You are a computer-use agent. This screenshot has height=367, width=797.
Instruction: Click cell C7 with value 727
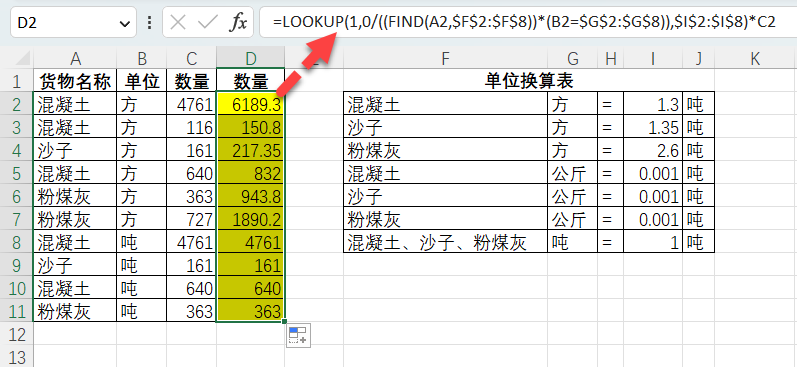coord(192,219)
